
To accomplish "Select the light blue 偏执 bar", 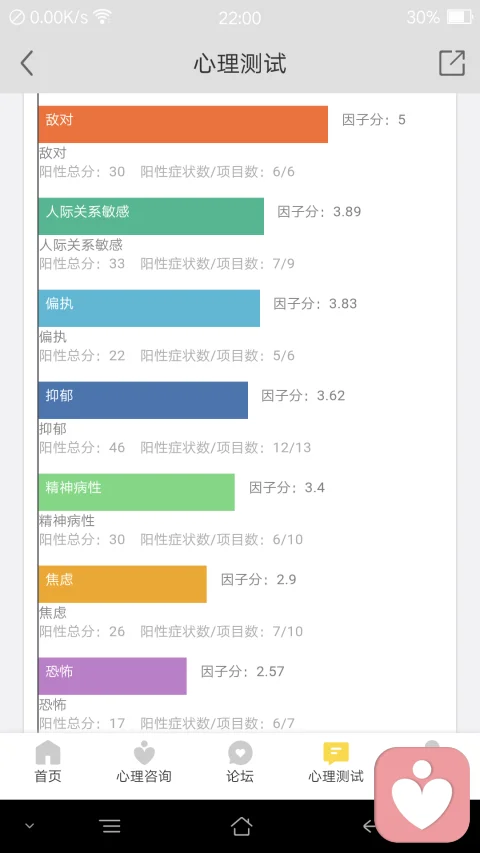I will 149,308.
